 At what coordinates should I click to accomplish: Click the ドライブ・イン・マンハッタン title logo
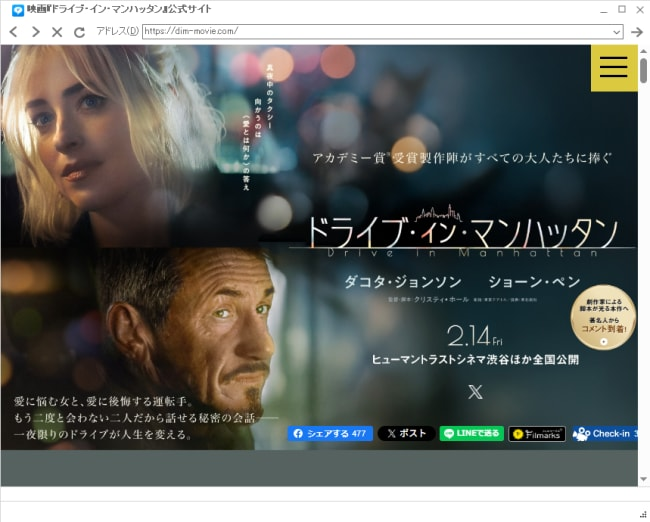pyautogui.click(x=462, y=231)
